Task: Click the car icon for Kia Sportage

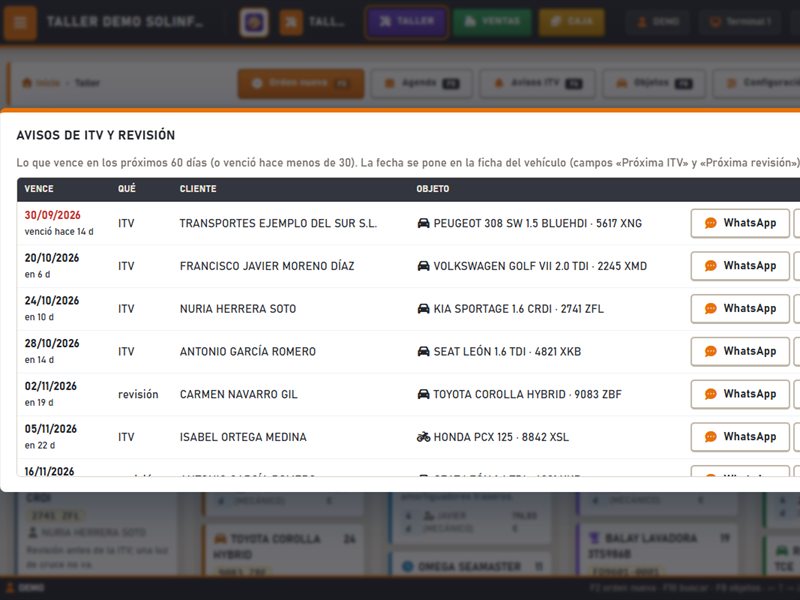Action: (423, 309)
